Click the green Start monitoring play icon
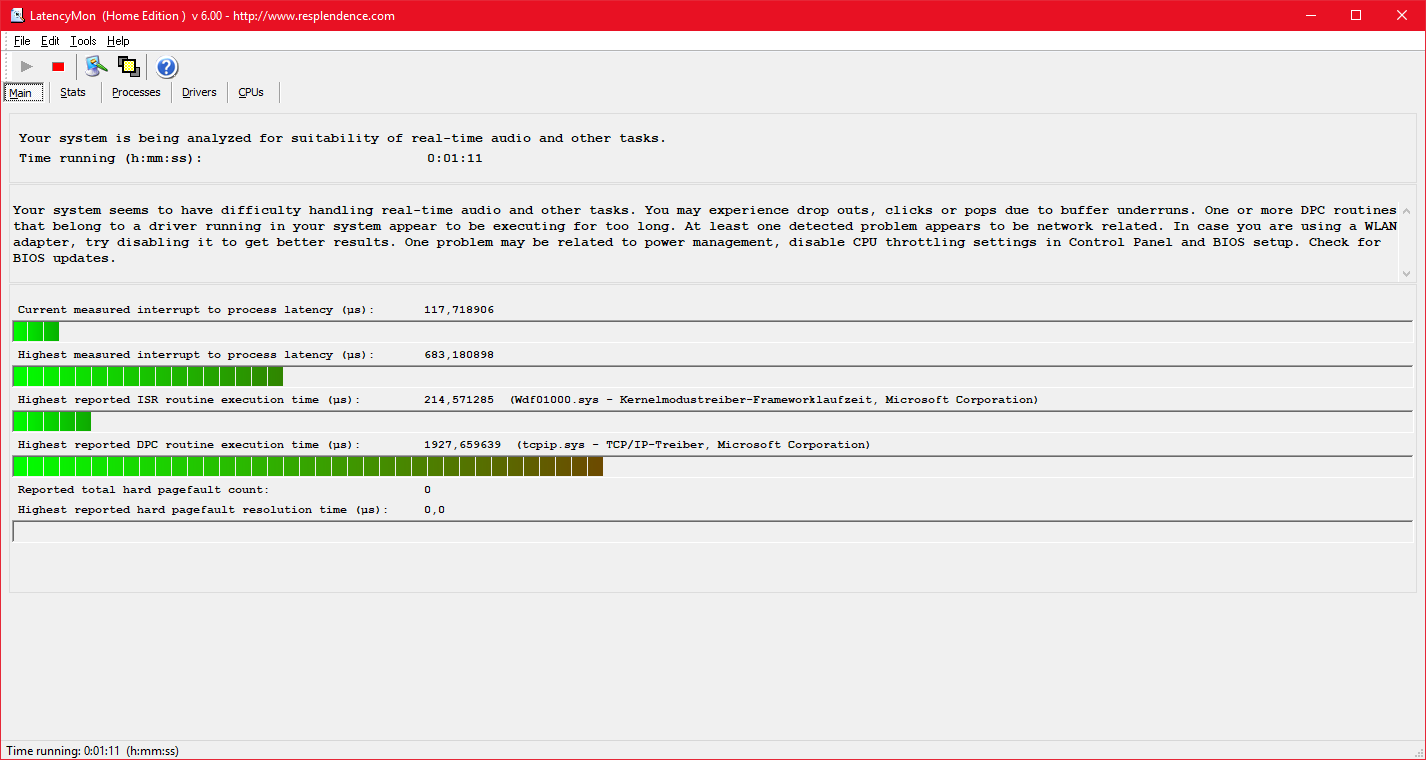This screenshot has width=1426, height=760. (x=27, y=67)
